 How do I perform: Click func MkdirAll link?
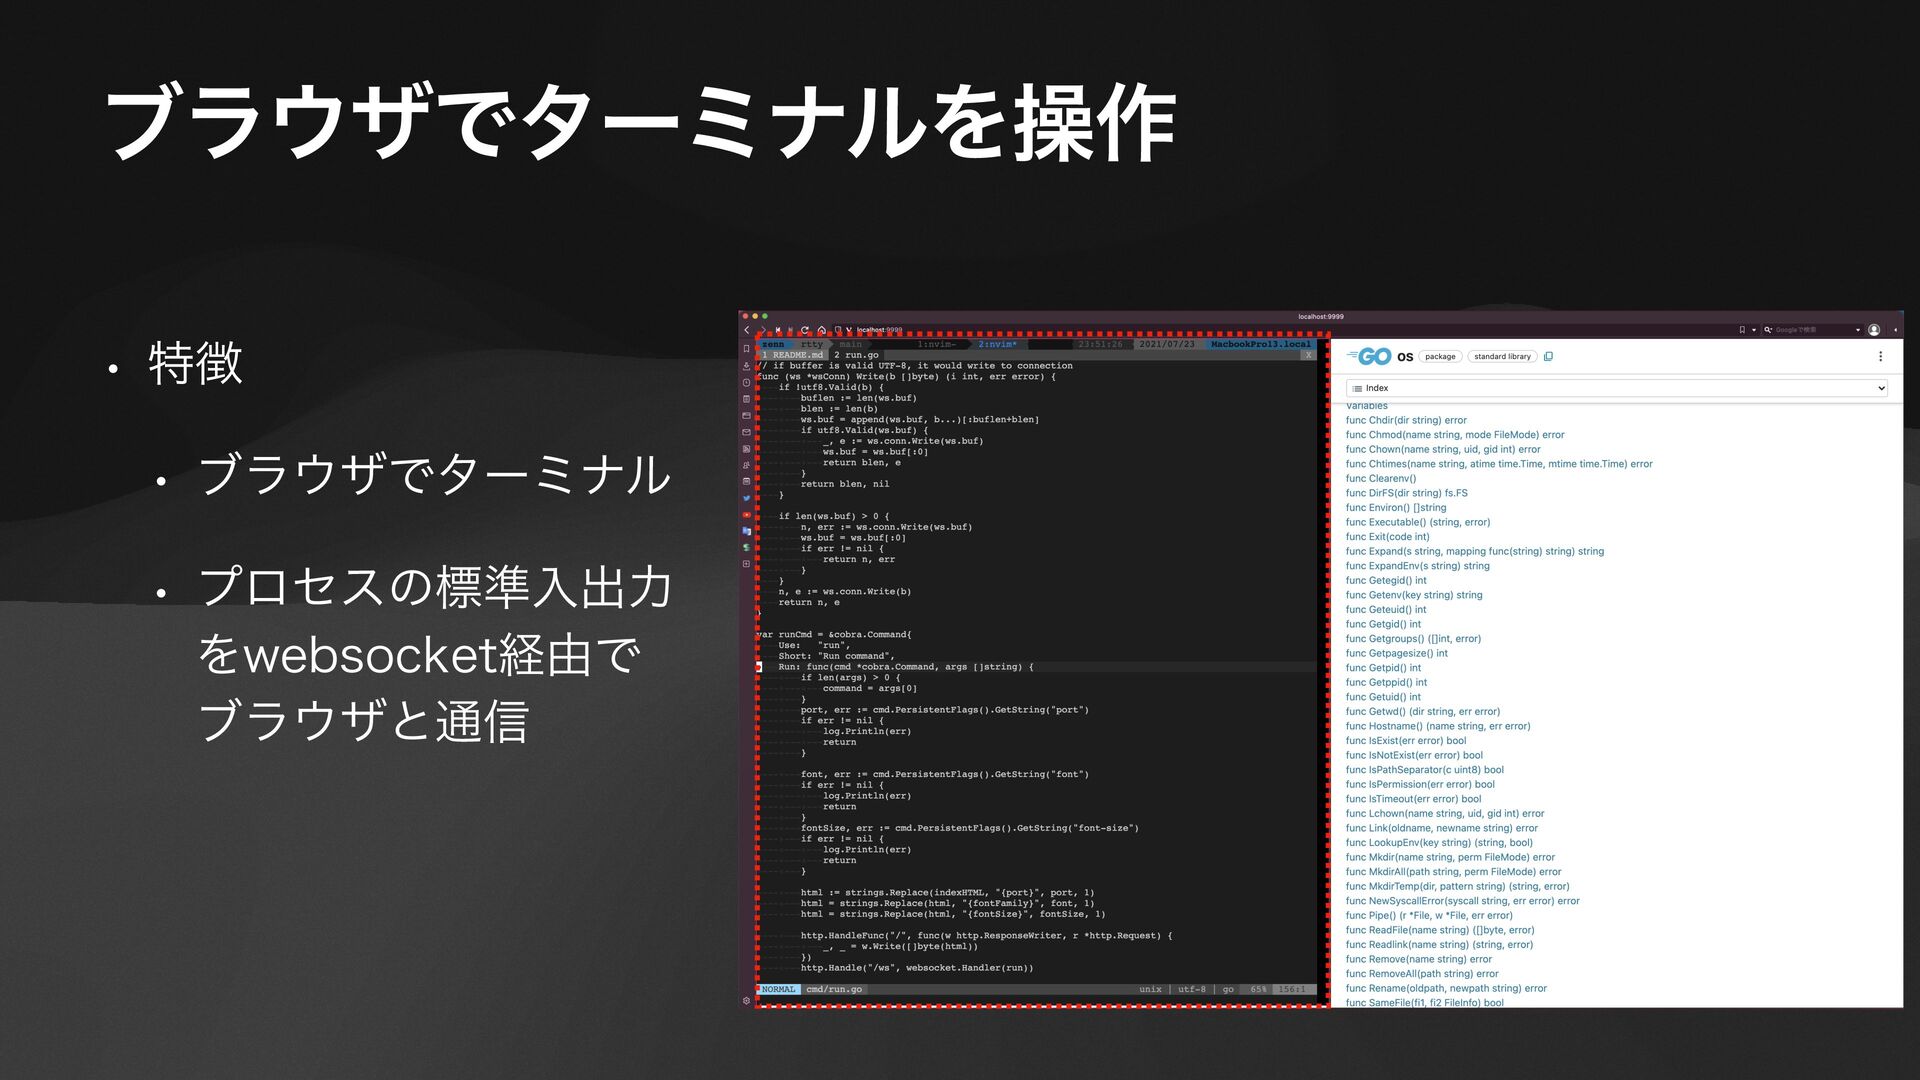pos(1452,872)
